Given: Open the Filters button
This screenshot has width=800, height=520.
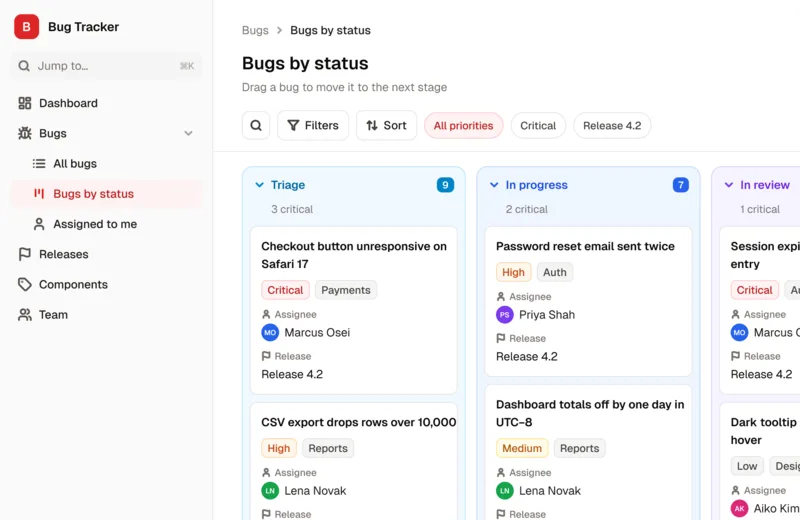Looking at the screenshot, I should [x=313, y=126].
